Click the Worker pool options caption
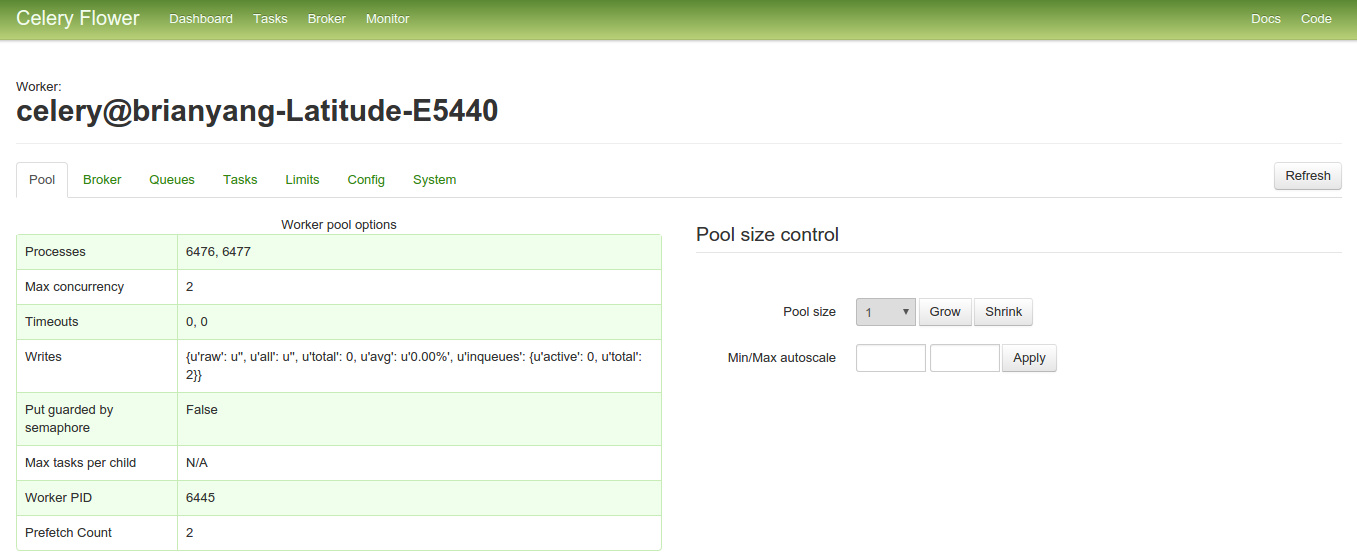The width and height of the screenshot is (1357, 560). pos(339,225)
